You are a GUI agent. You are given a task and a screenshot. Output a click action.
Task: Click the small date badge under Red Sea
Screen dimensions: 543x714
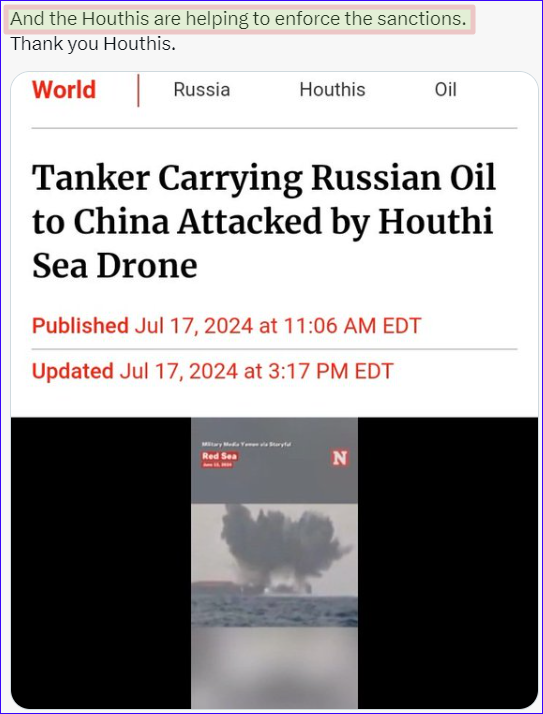[x=217, y=464]
